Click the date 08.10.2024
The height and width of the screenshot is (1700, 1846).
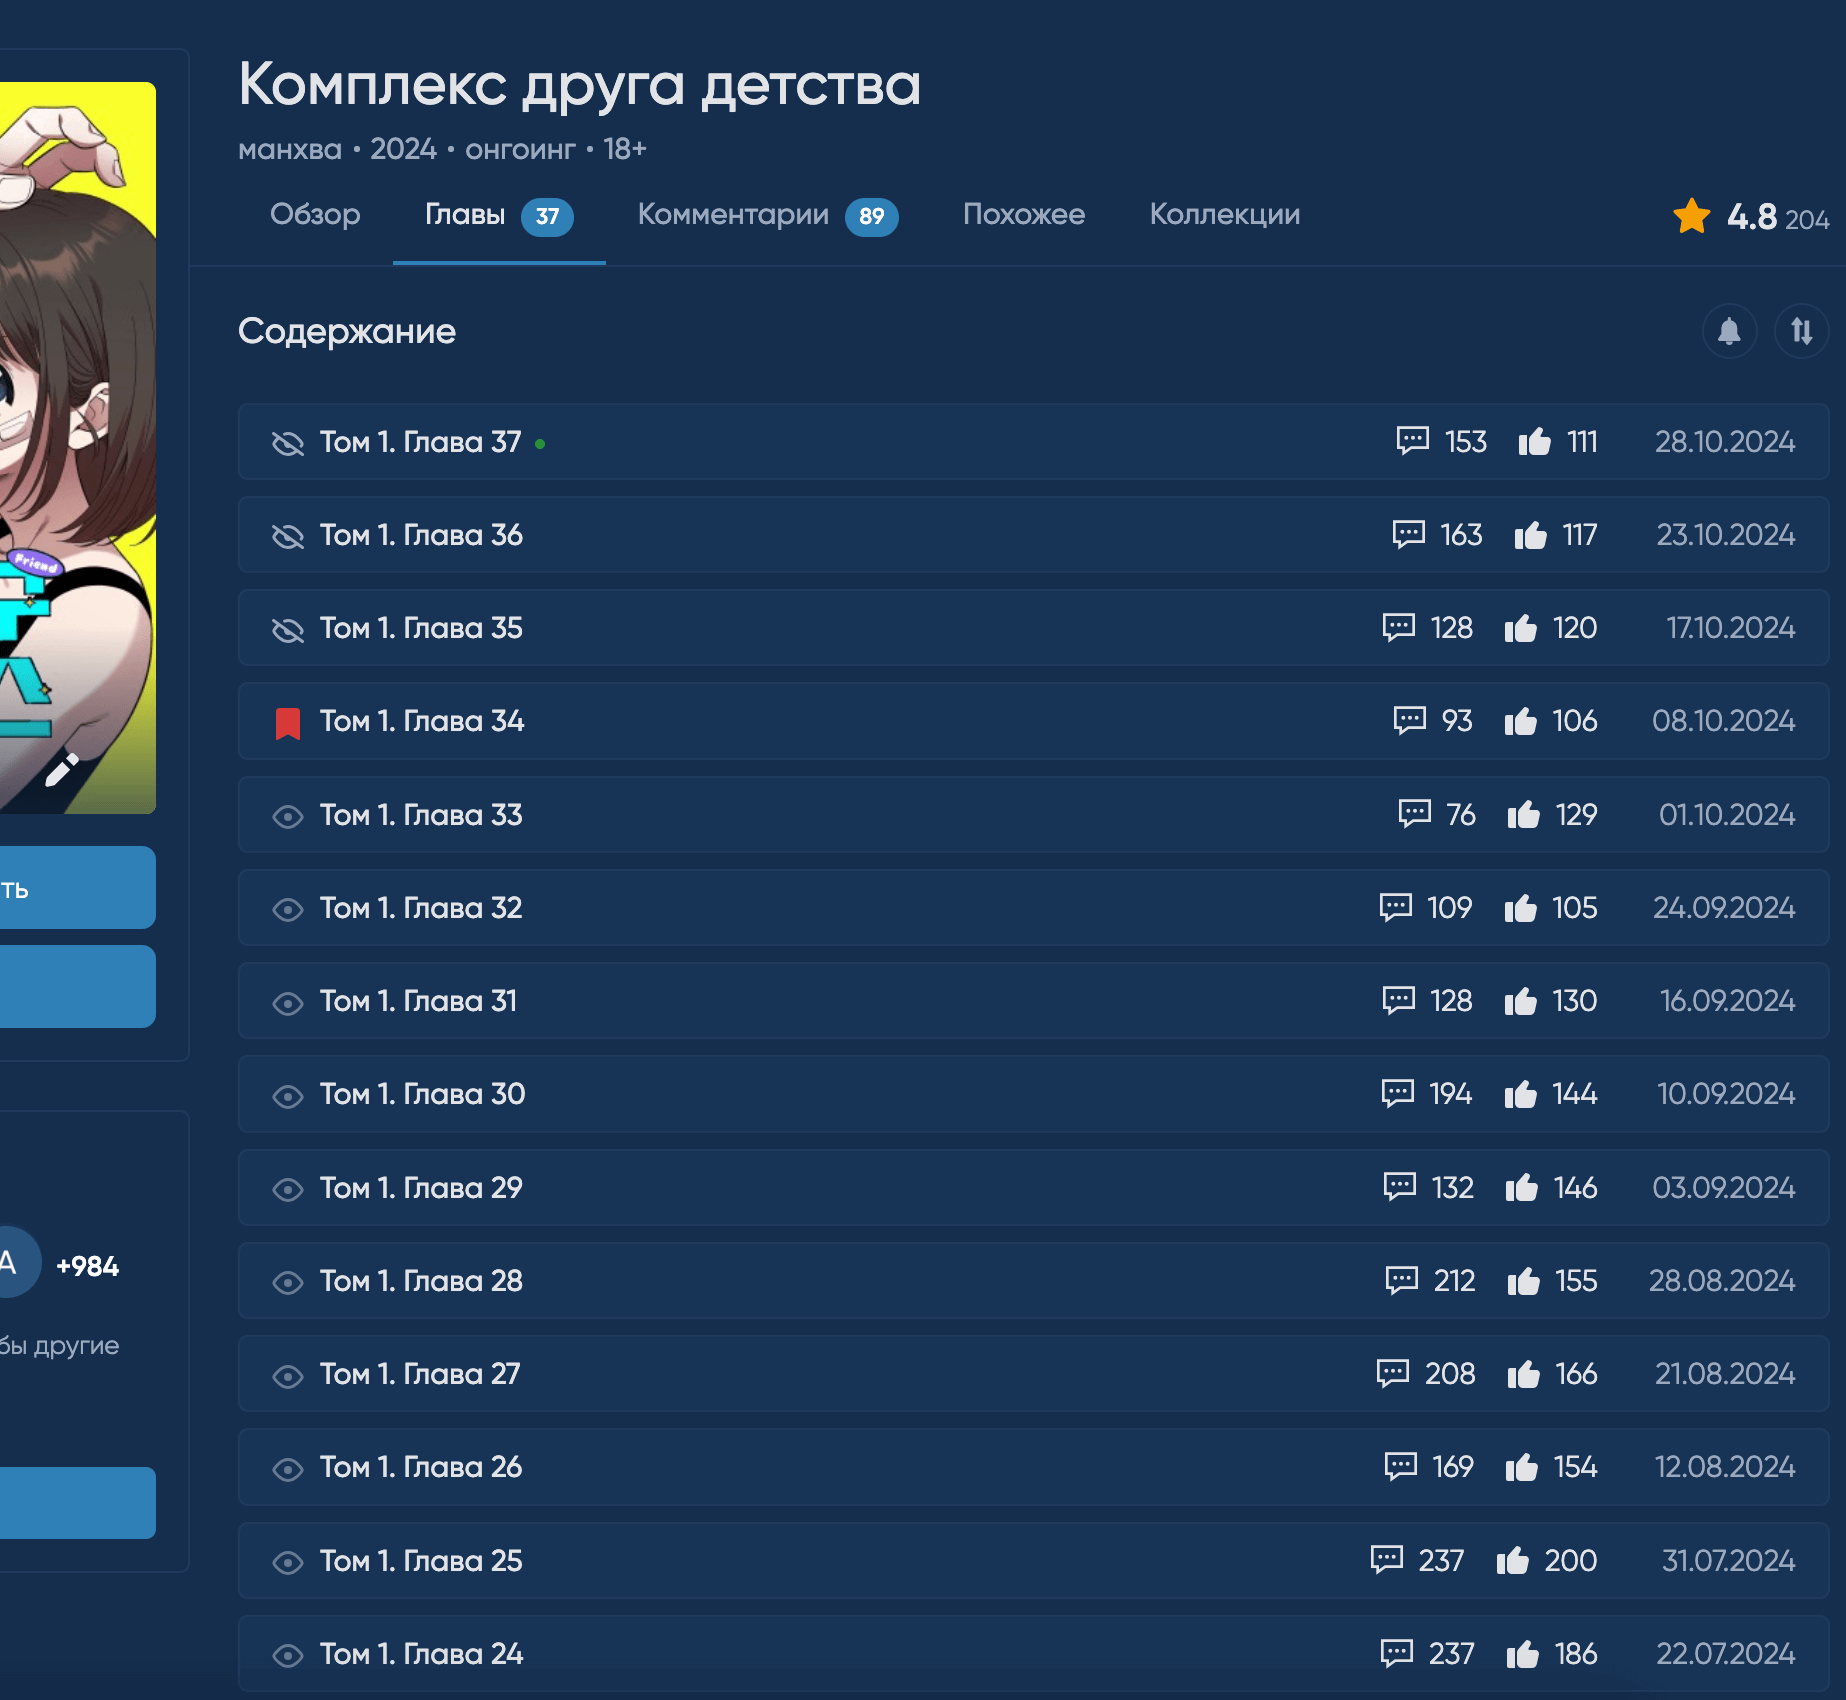(x=1724, y=721)
